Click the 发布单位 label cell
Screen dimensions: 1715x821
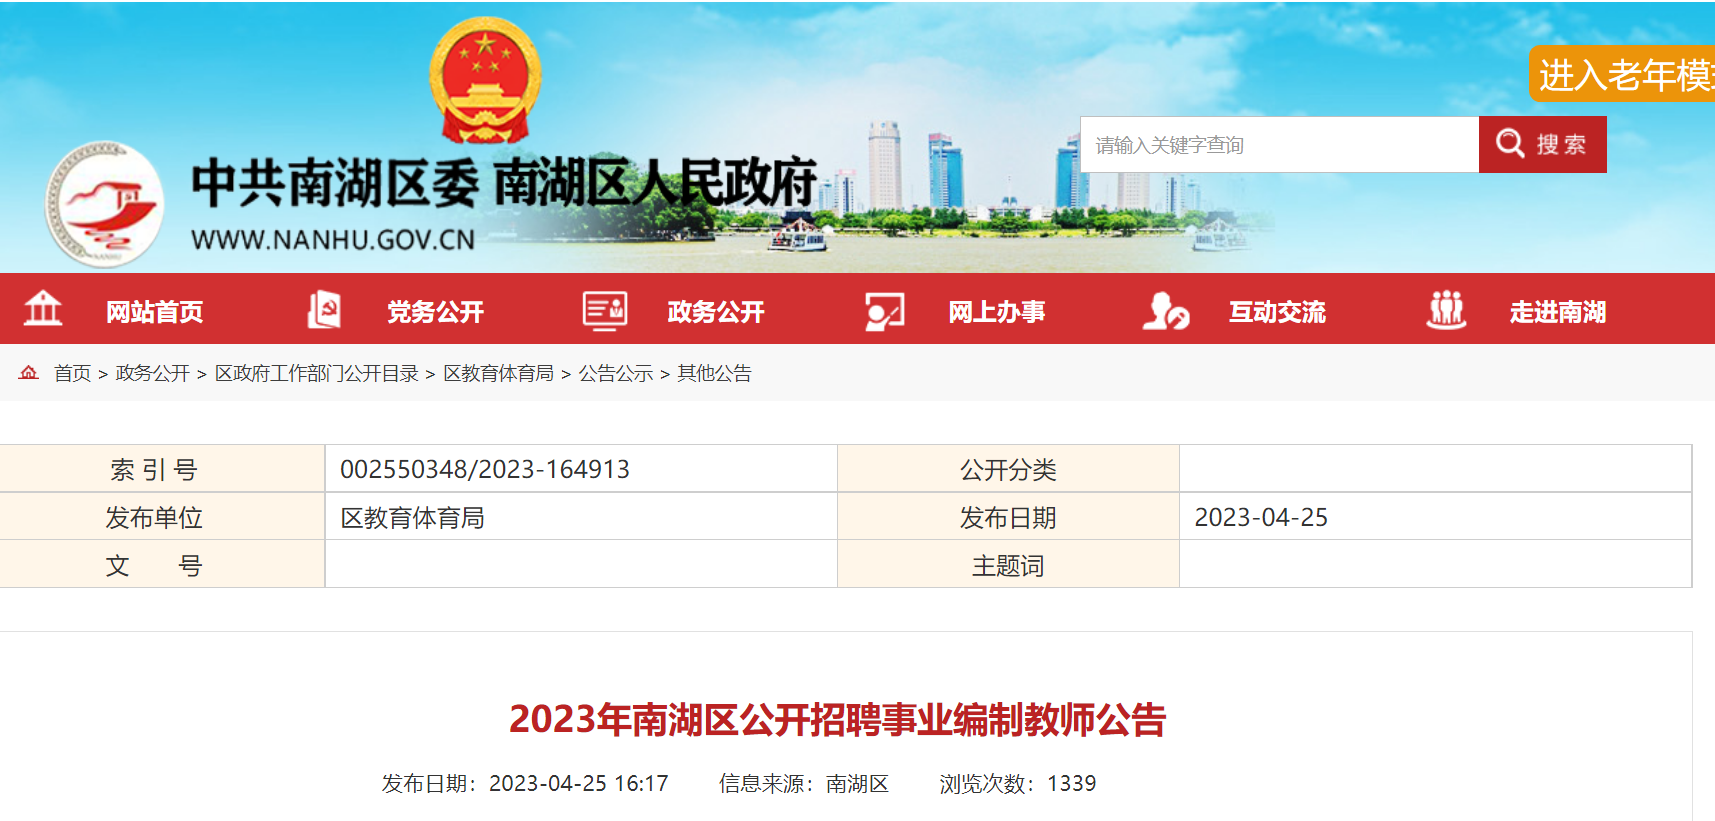(162, 517)
